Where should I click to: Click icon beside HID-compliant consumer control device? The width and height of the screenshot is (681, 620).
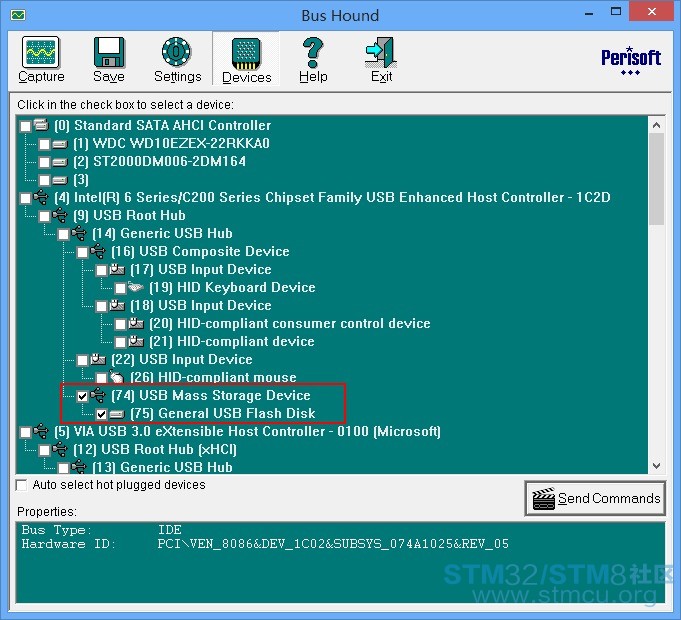(136, 323)
